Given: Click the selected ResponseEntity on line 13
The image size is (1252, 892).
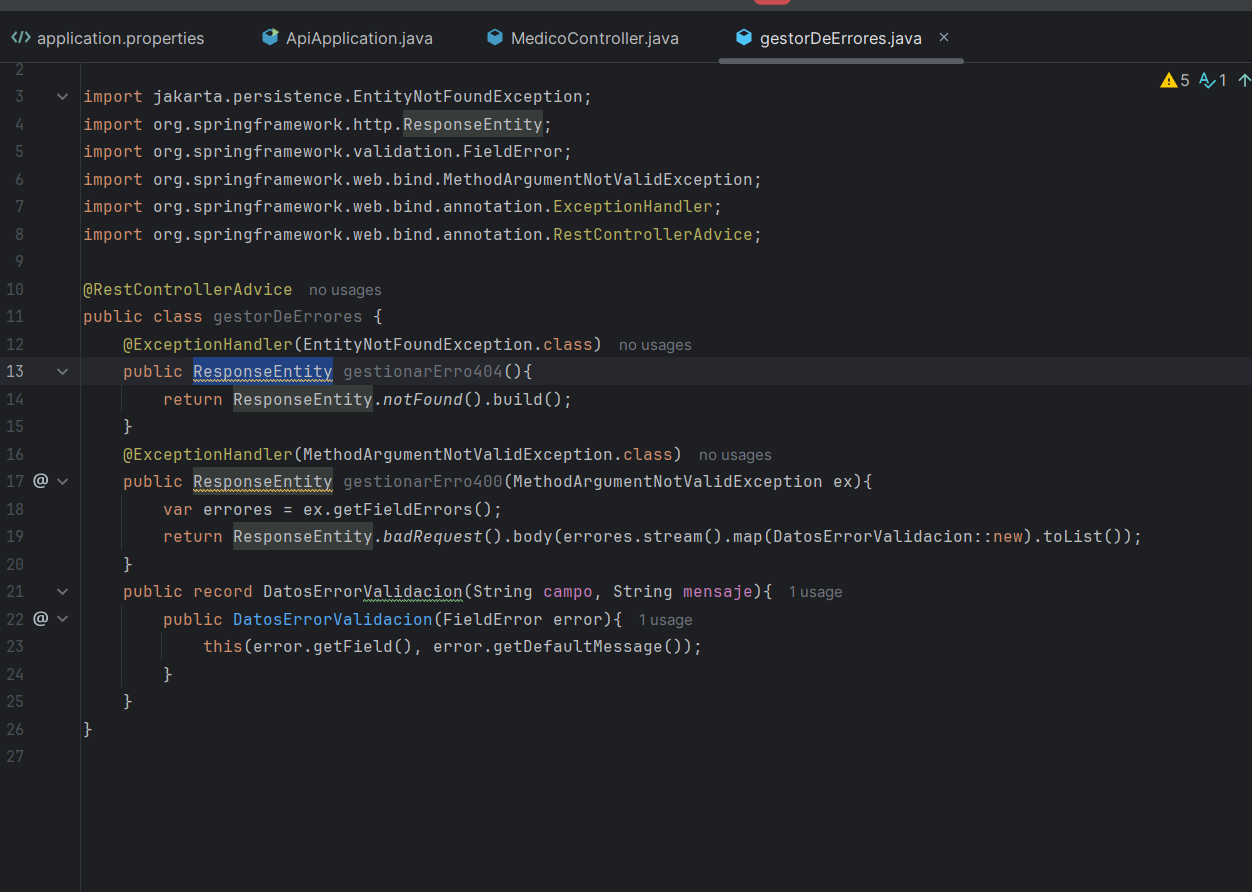Looking at the screenshot, I should (x=263, y=372).
